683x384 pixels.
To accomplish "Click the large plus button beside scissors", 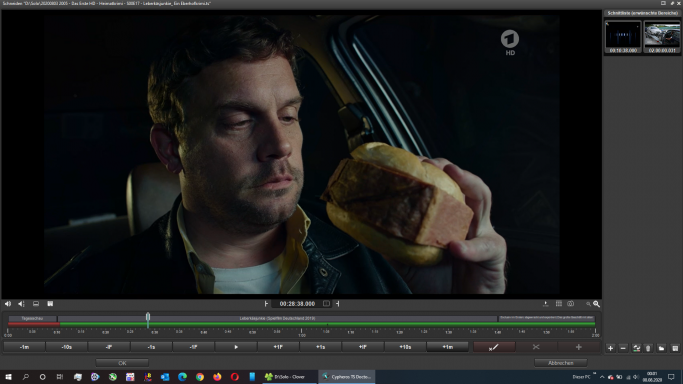I will pyautogui.click(x=578, y=347).
